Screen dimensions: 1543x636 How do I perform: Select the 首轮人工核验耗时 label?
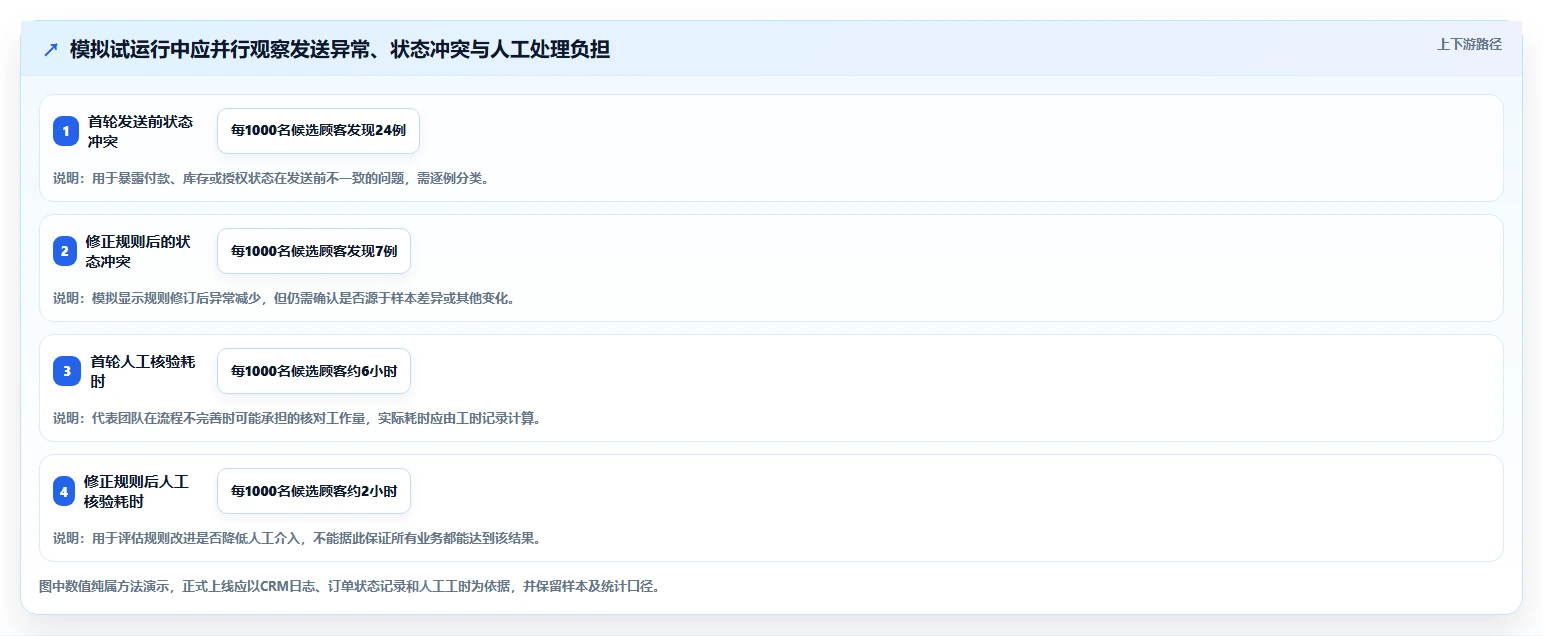(x=142, y=371)
